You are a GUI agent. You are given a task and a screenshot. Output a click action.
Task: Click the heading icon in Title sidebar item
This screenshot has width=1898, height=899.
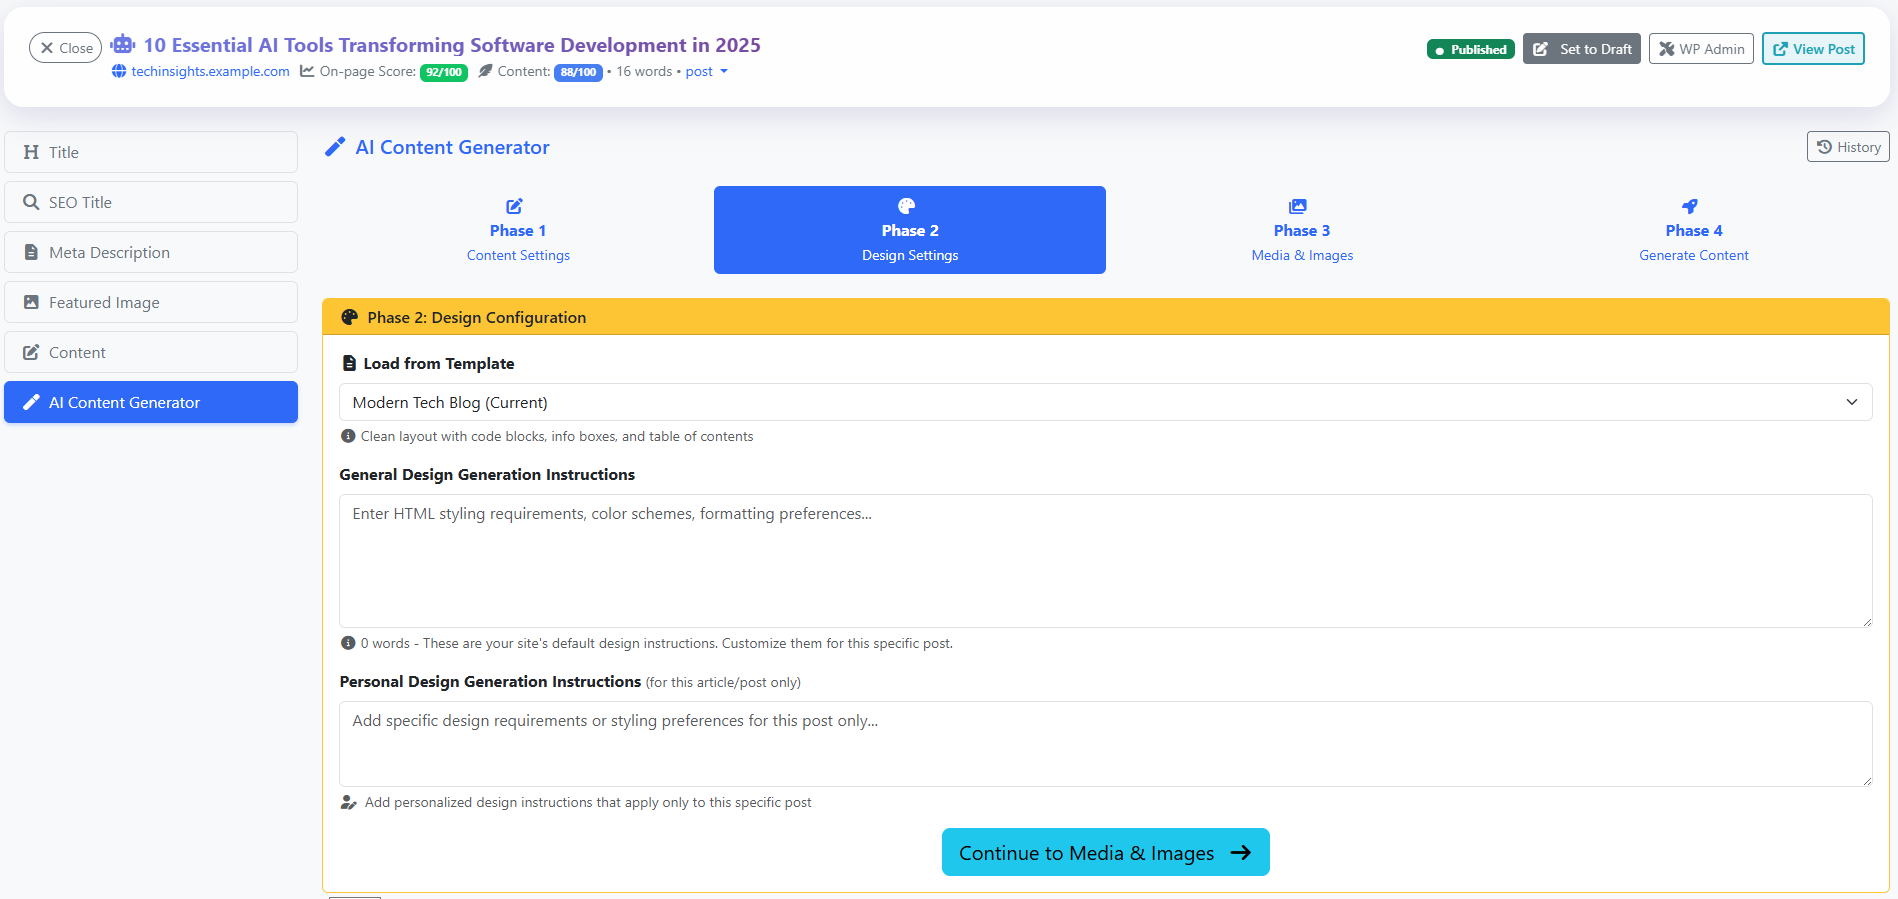pyautogui.click(x=31, y=152)
